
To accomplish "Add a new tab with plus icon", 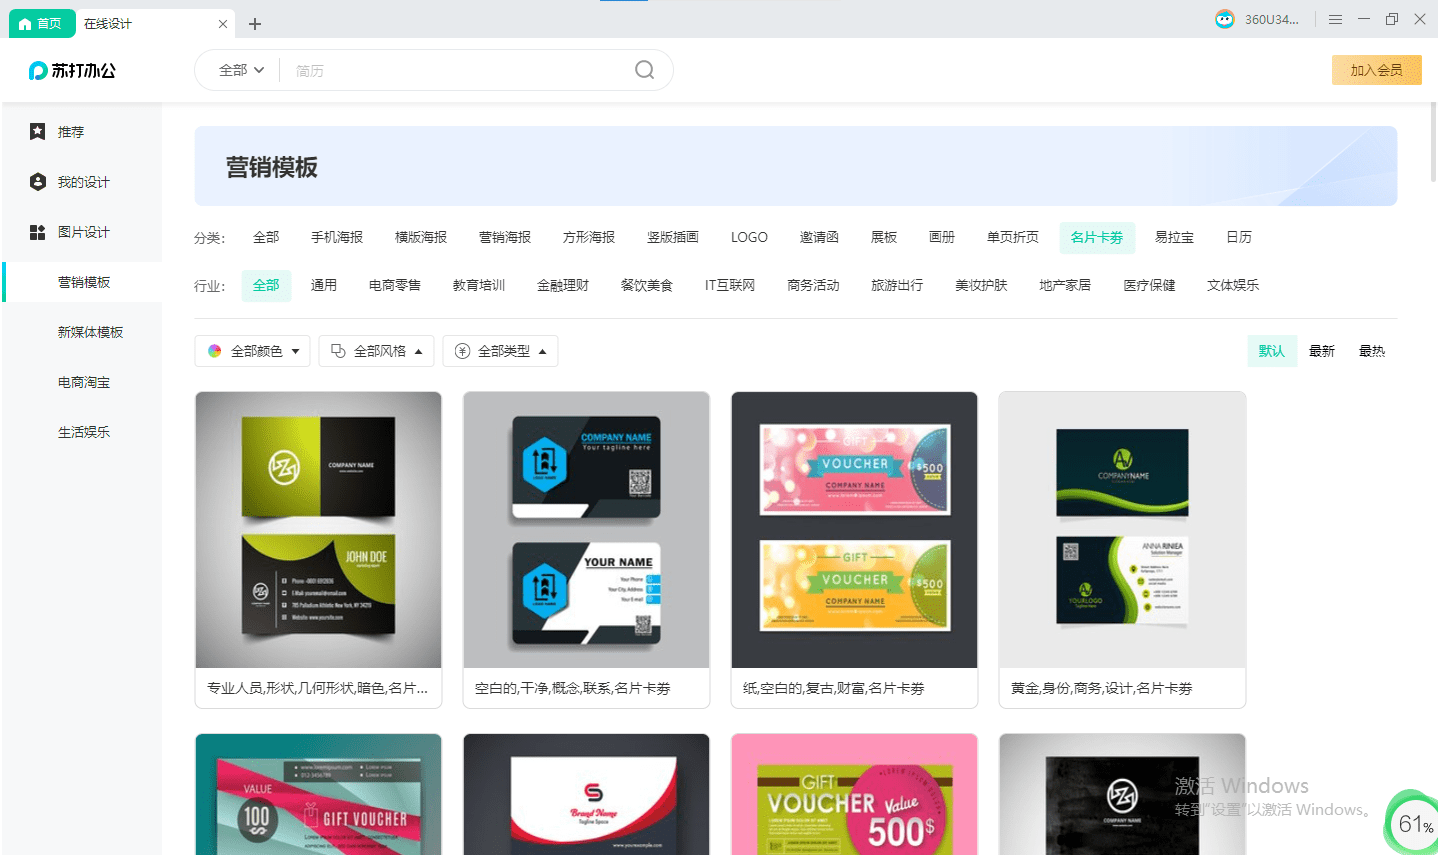I will (255, 24).
